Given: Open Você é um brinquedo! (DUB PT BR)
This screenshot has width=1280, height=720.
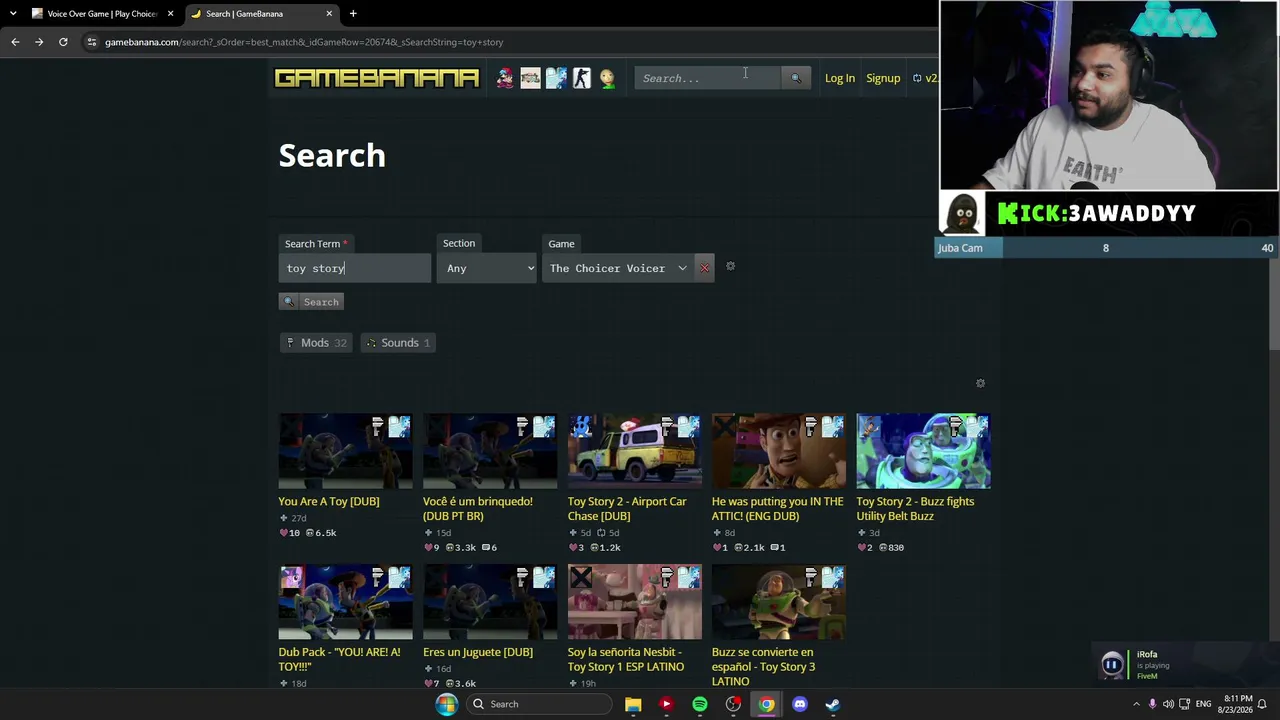Looking at the screenshot, I should point(478,509).
